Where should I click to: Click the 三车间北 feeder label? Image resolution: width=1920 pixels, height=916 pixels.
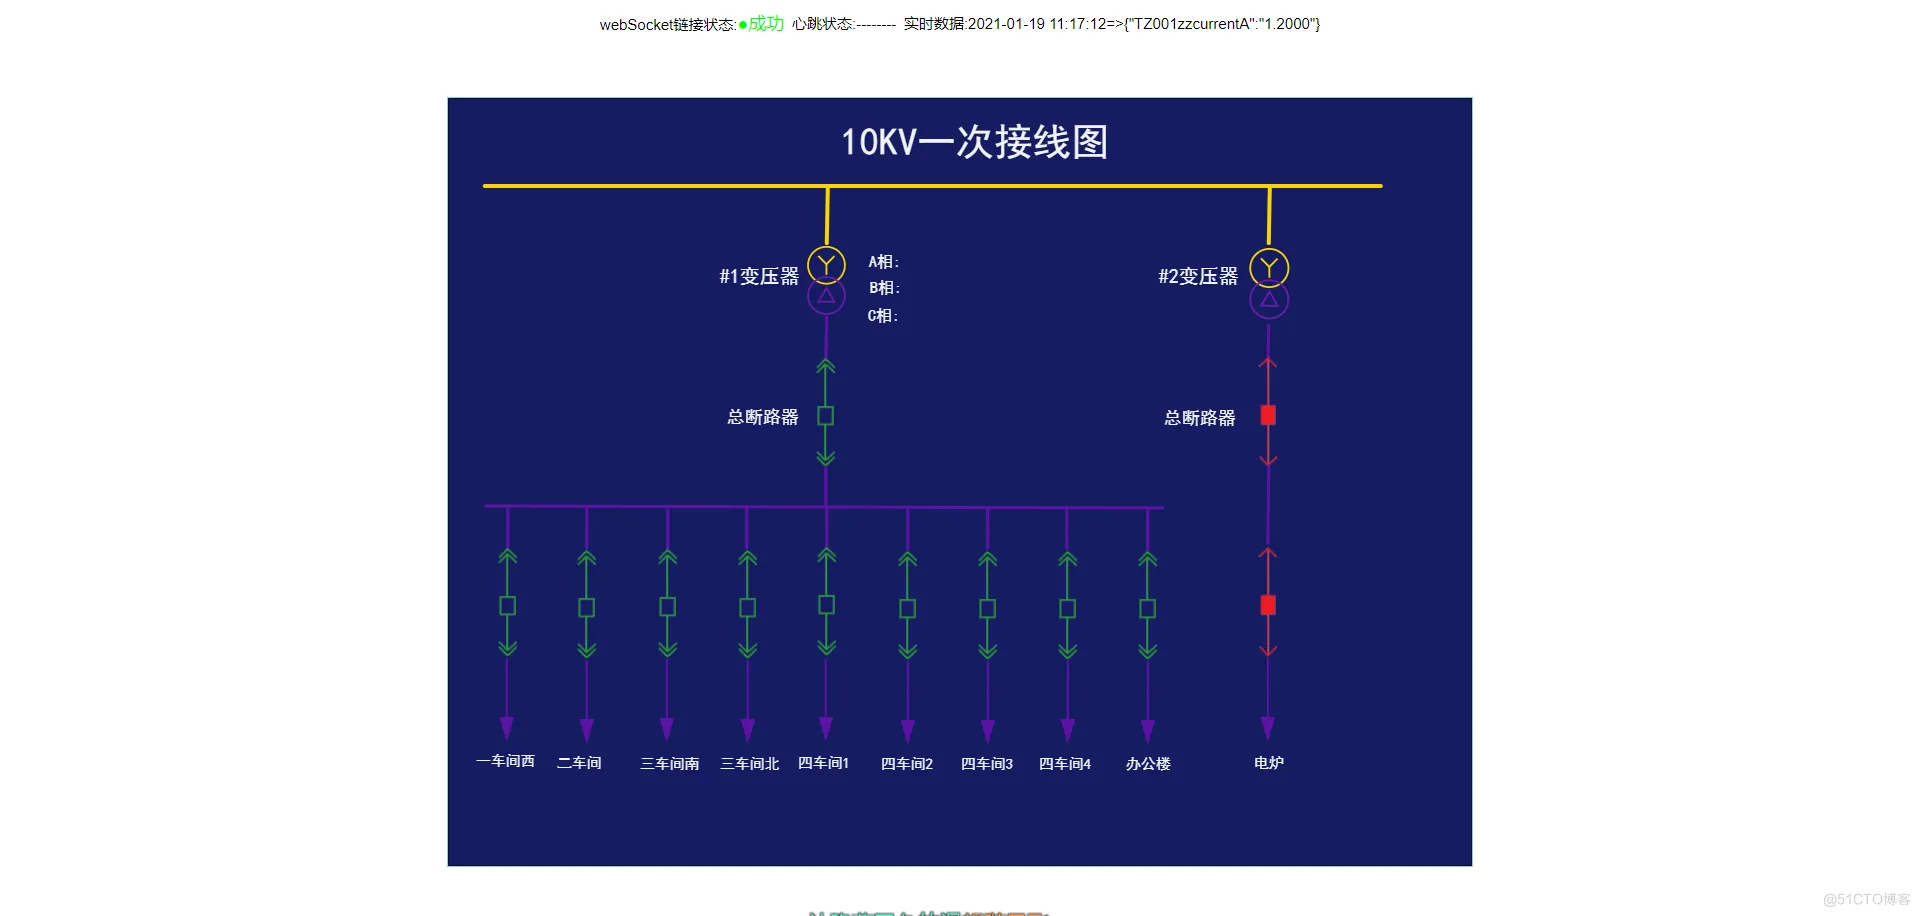750,764
